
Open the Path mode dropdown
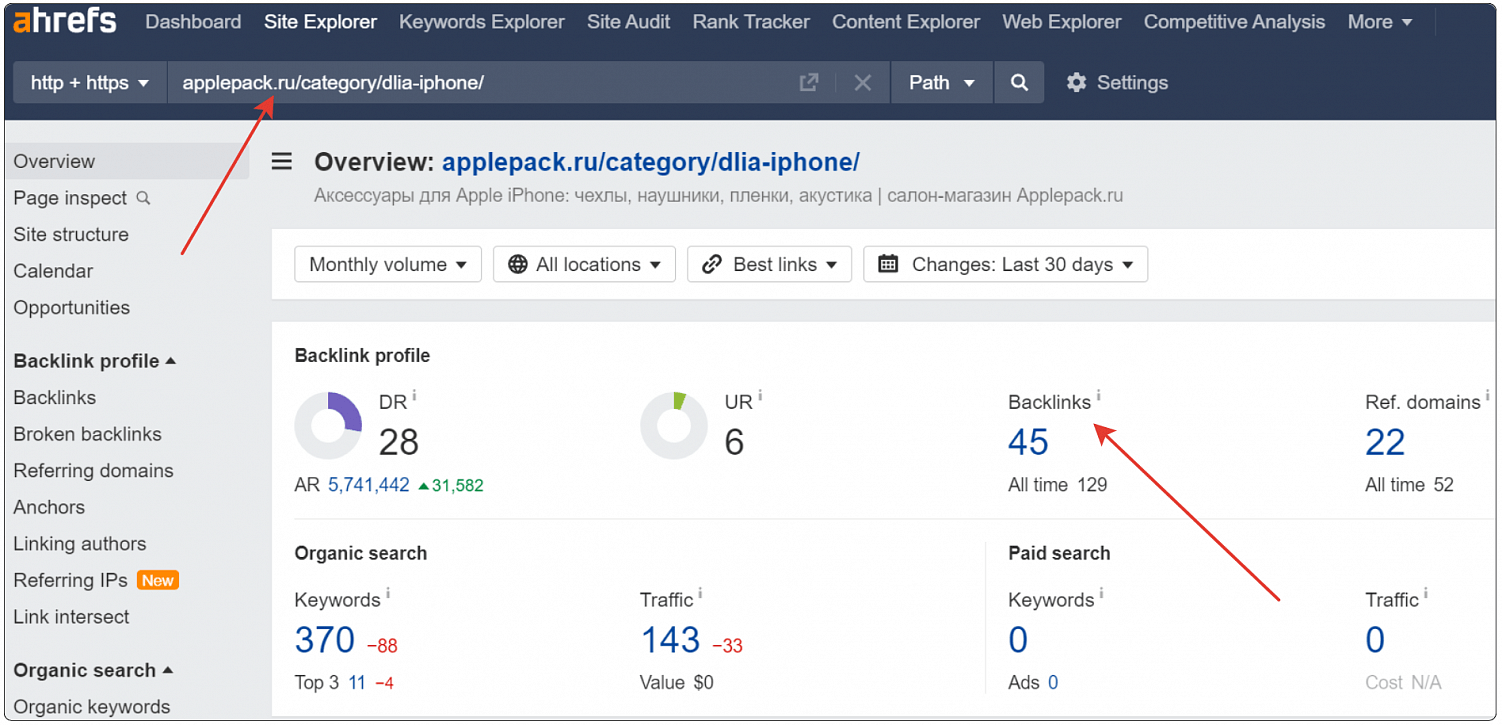[x=941, y=83]
